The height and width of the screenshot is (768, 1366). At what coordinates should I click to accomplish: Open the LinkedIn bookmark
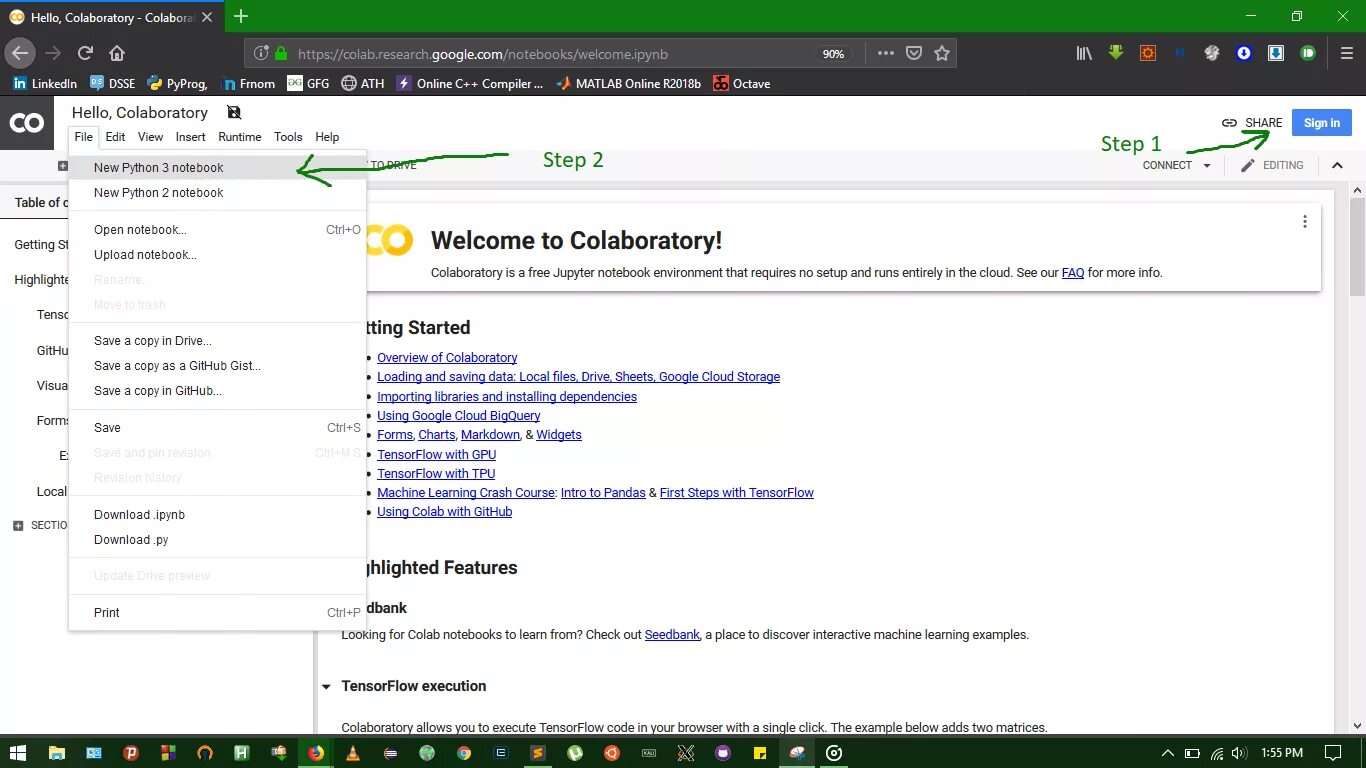(45, 84)
